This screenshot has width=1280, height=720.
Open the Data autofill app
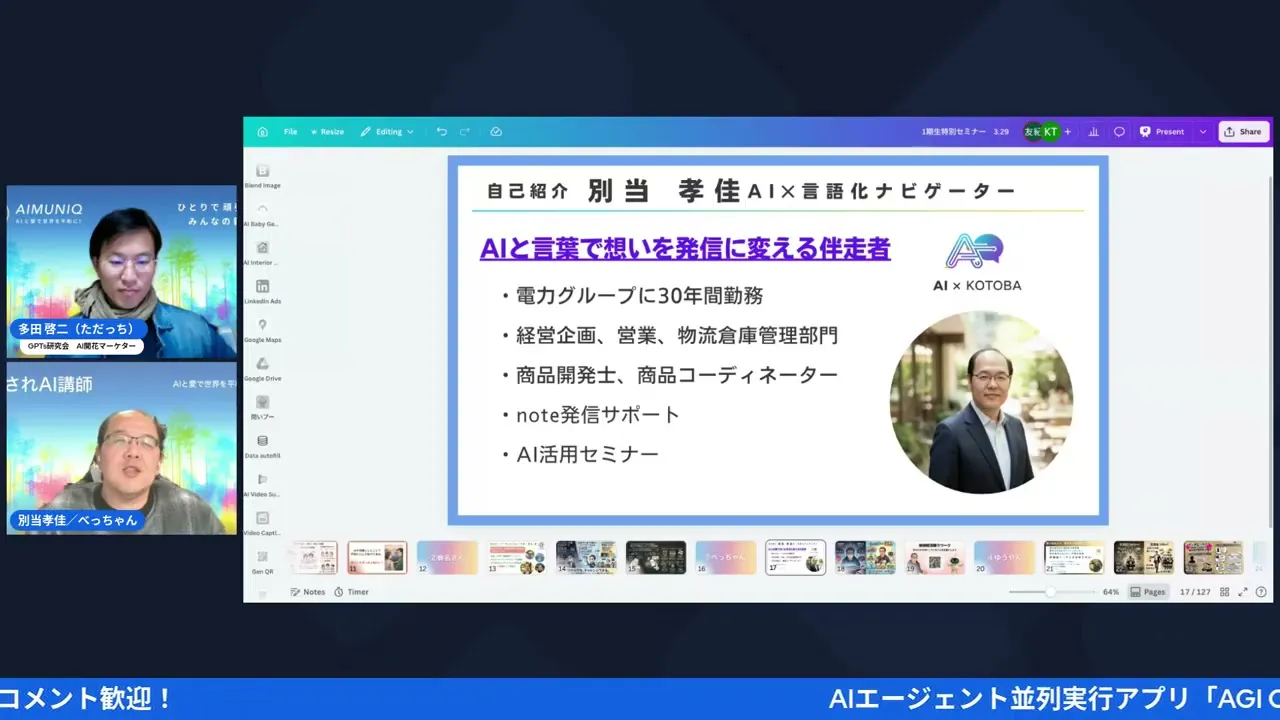pyautogui.click(x=262, y=446)
